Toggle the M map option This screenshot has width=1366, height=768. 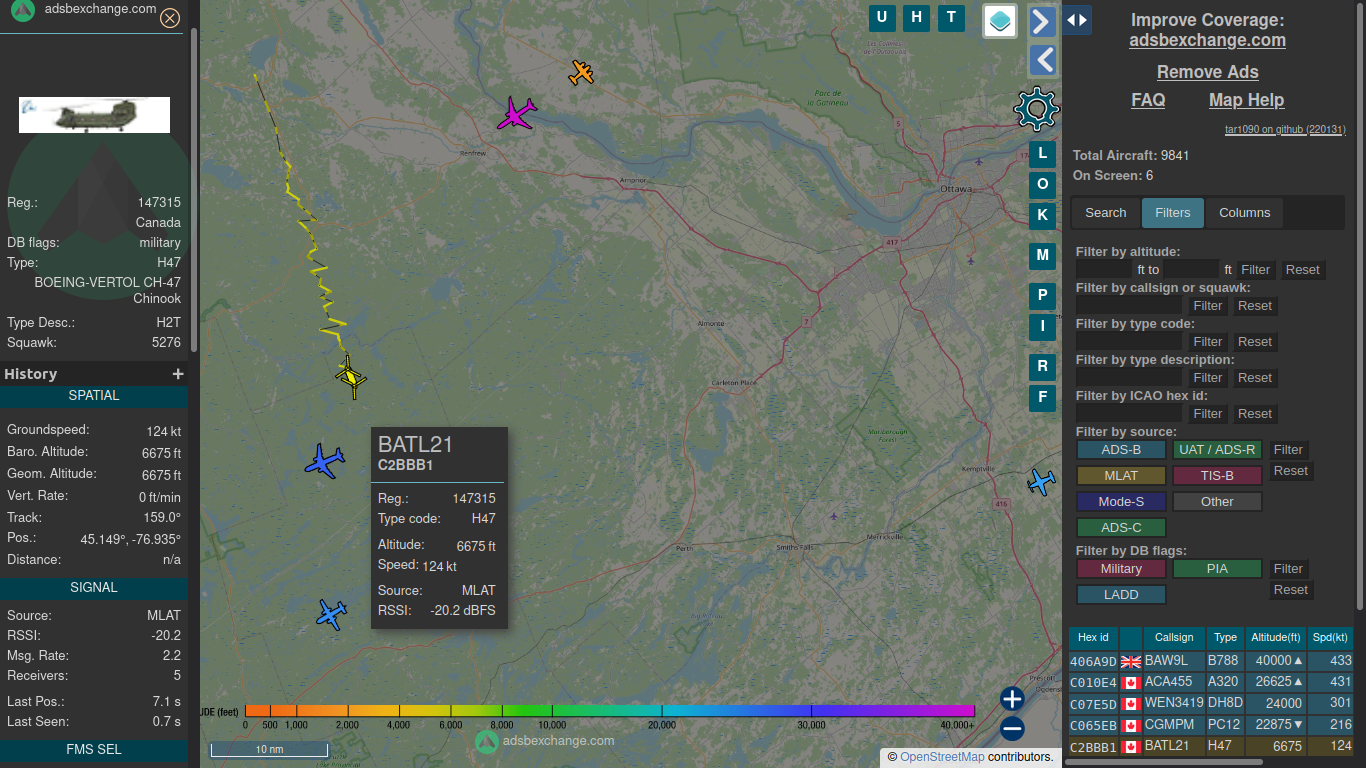pos(1043,256)
